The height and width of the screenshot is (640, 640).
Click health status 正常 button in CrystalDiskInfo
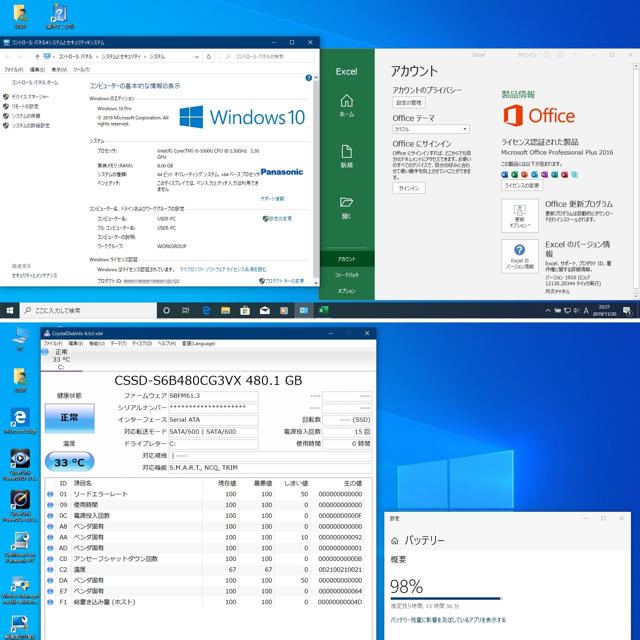pyautogui.click(x=69, y=418)
